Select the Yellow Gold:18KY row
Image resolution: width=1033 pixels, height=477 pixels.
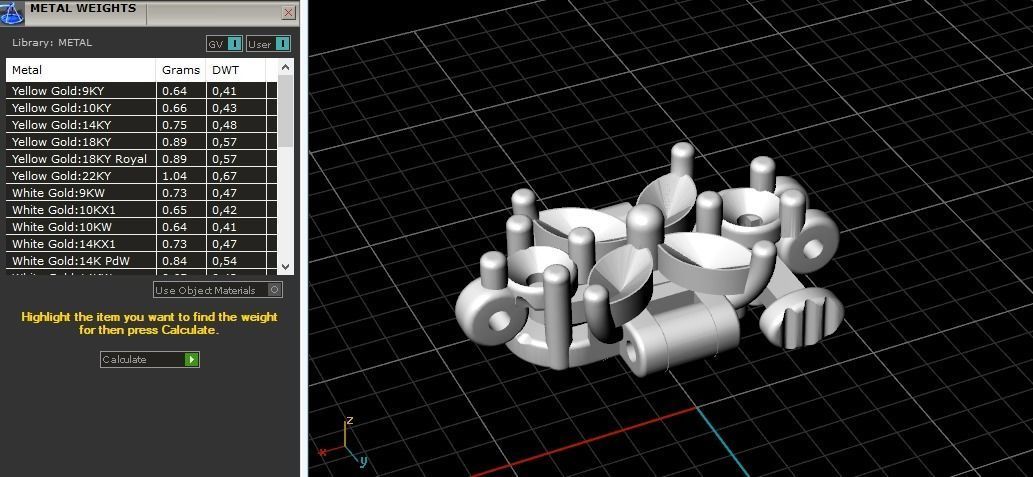(x=142, y=142)
